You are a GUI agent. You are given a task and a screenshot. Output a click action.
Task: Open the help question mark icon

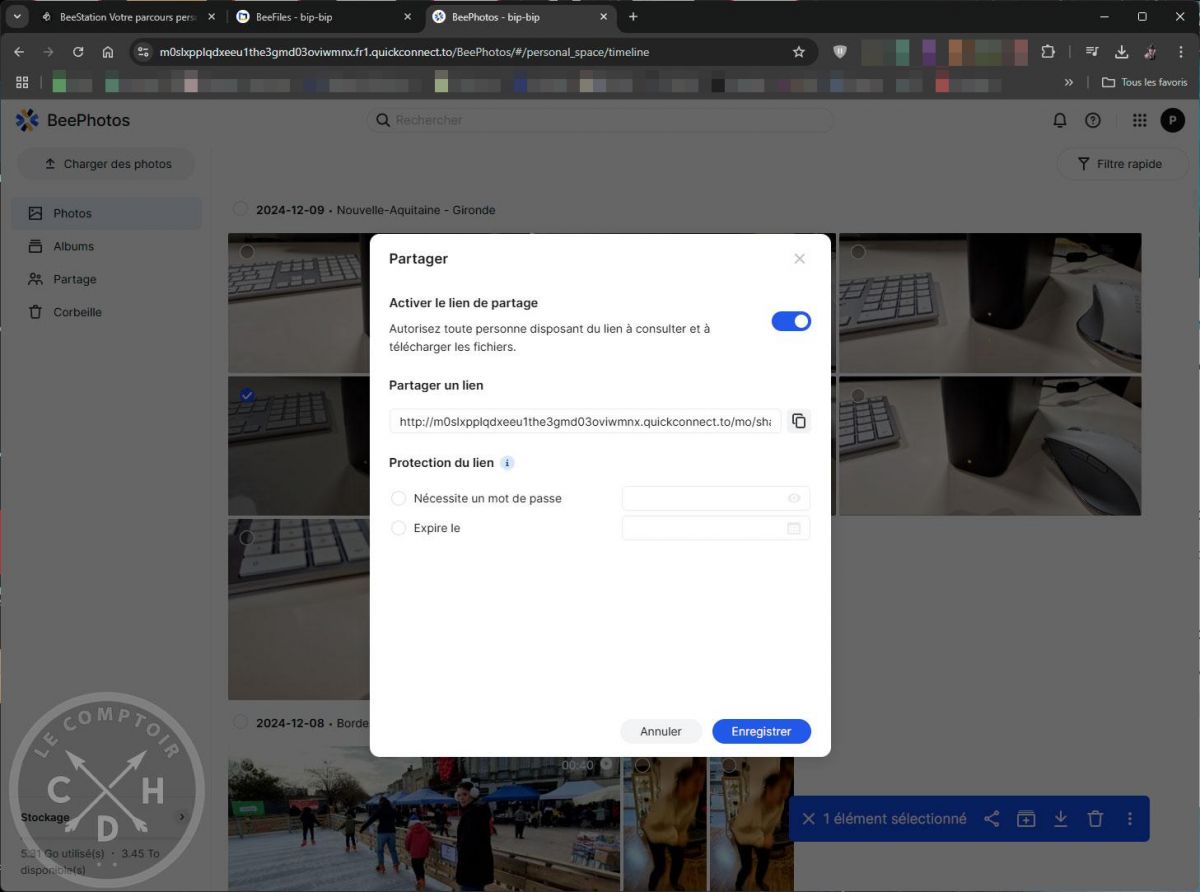tap(1093, 120)
